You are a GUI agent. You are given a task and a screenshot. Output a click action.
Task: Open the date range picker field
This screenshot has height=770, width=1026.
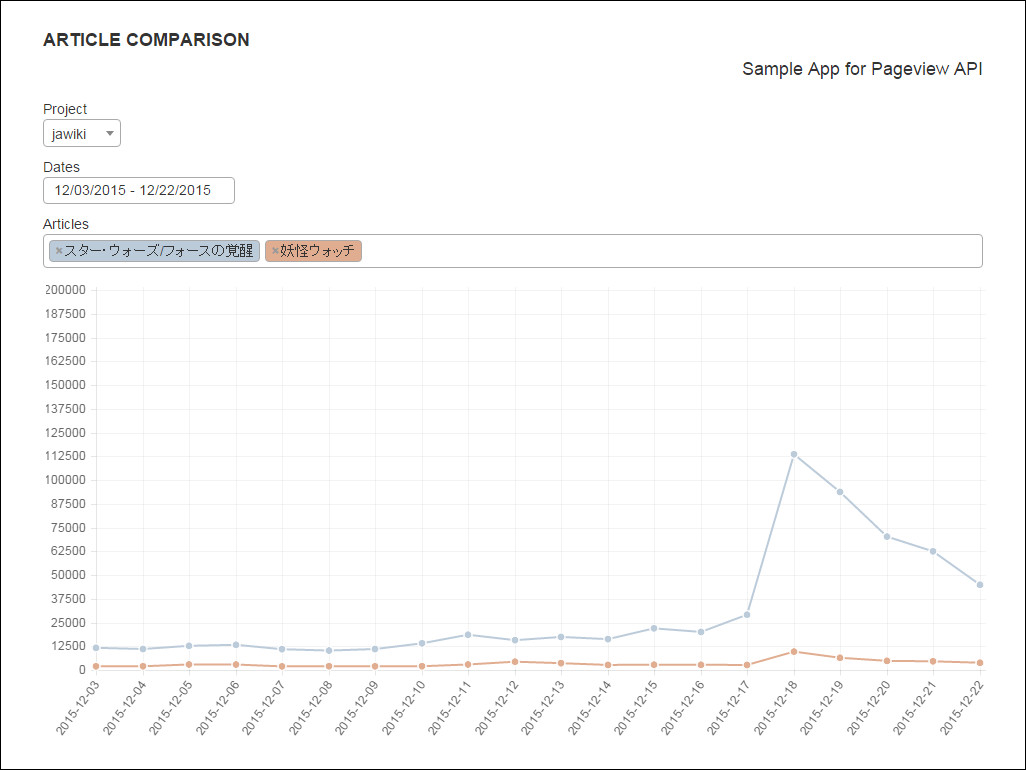click(139, 190)
